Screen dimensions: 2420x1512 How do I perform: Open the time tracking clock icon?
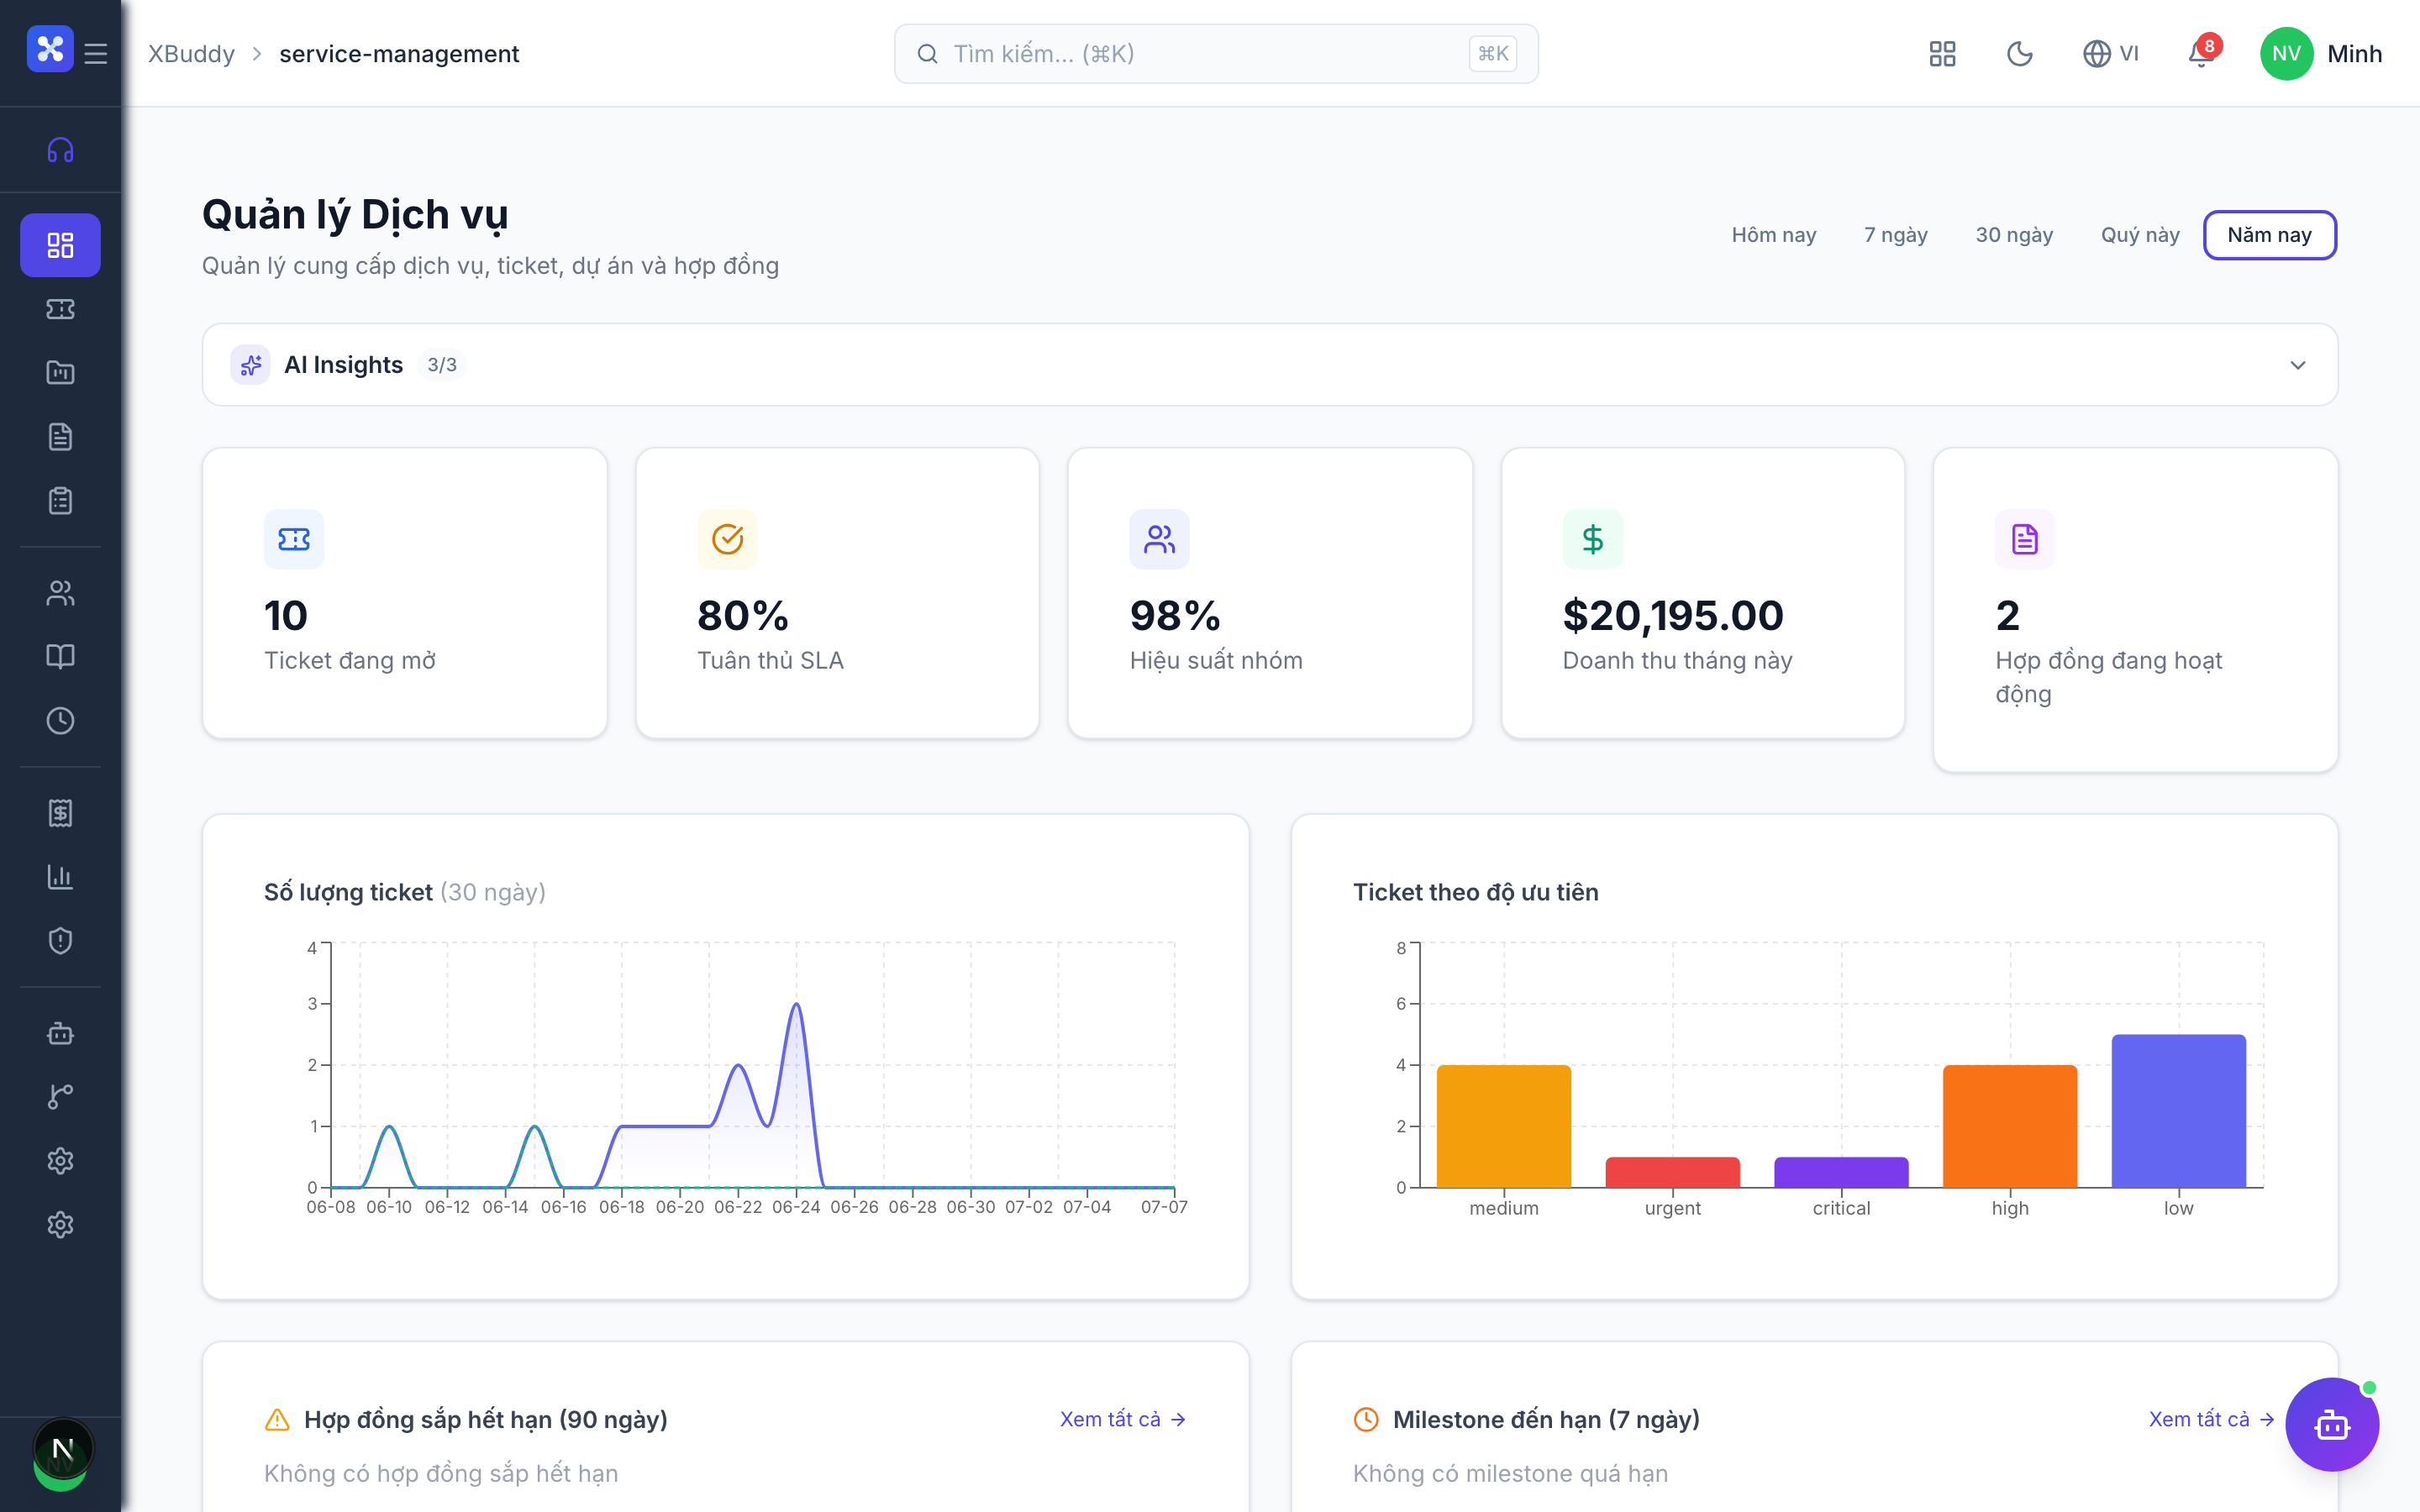tap(60, 721)
